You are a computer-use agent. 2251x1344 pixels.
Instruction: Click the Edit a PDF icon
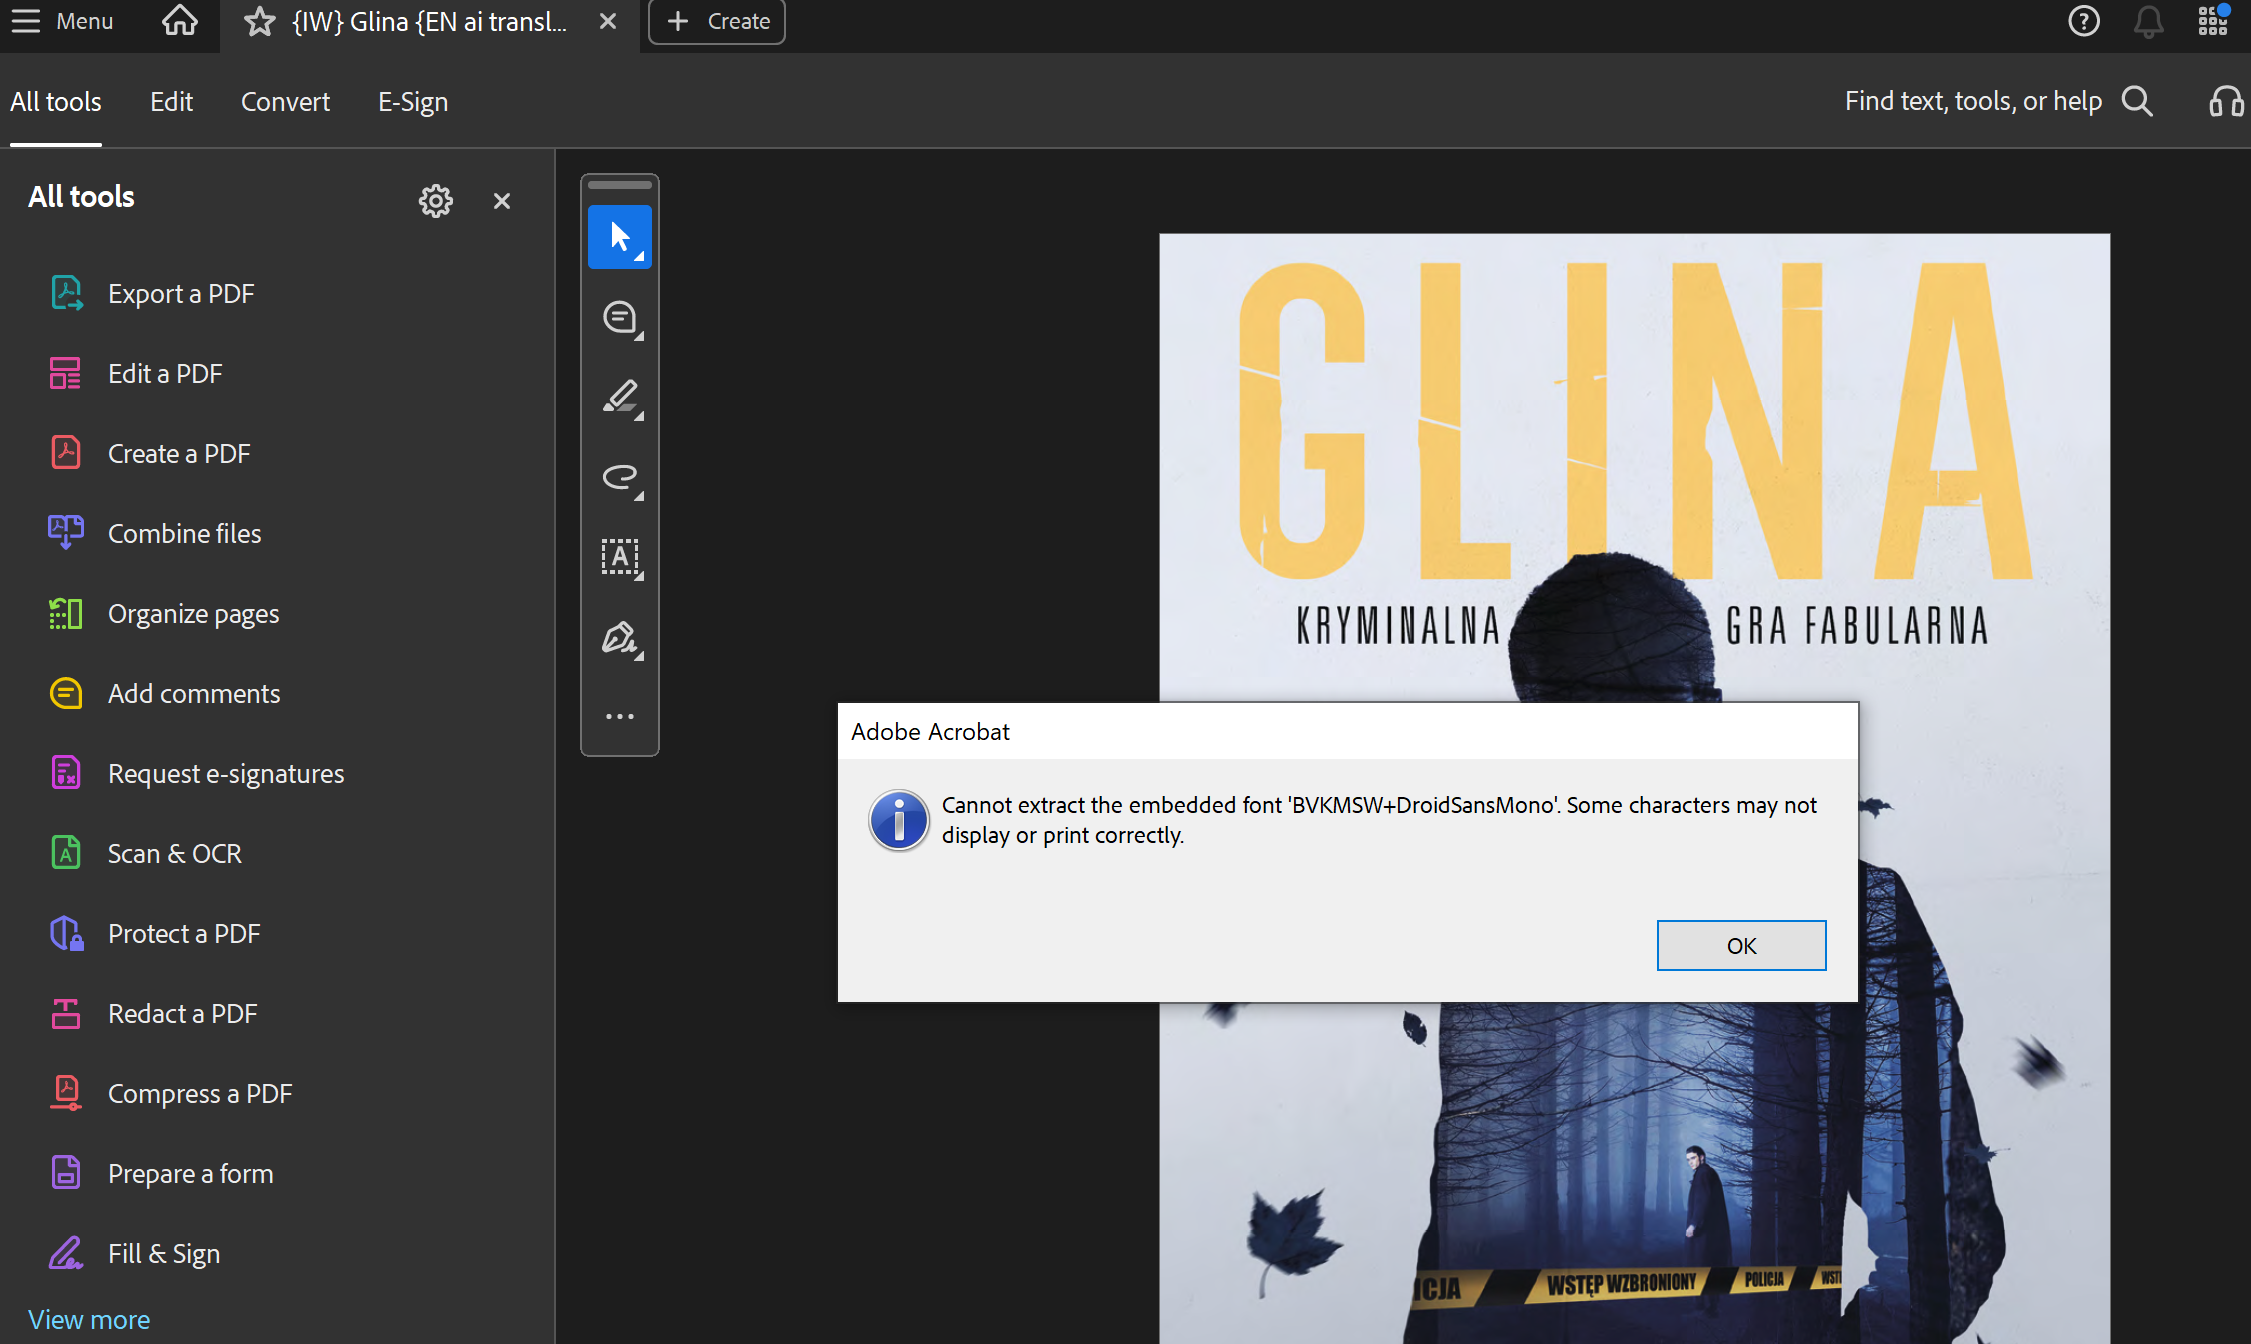66,373
